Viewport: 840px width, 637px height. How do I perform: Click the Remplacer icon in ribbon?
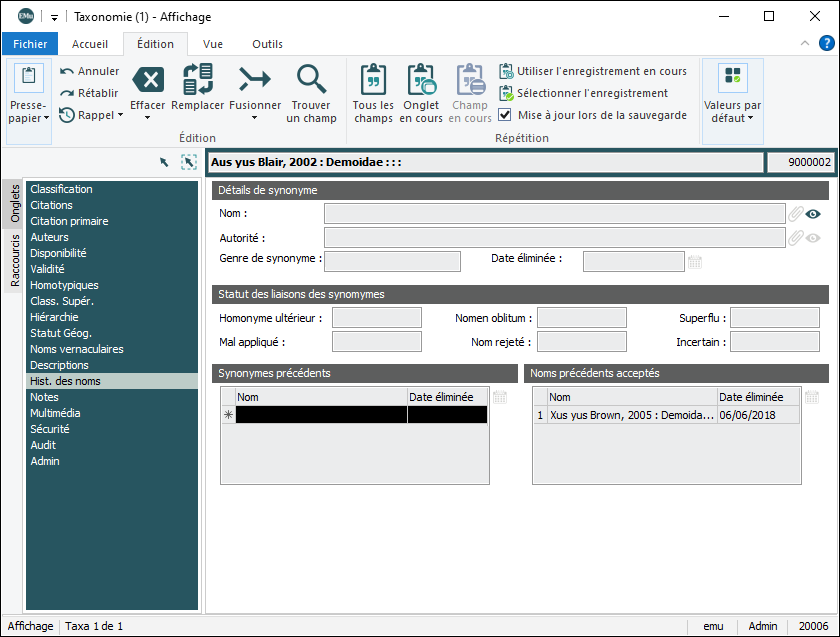click(197, 80)
